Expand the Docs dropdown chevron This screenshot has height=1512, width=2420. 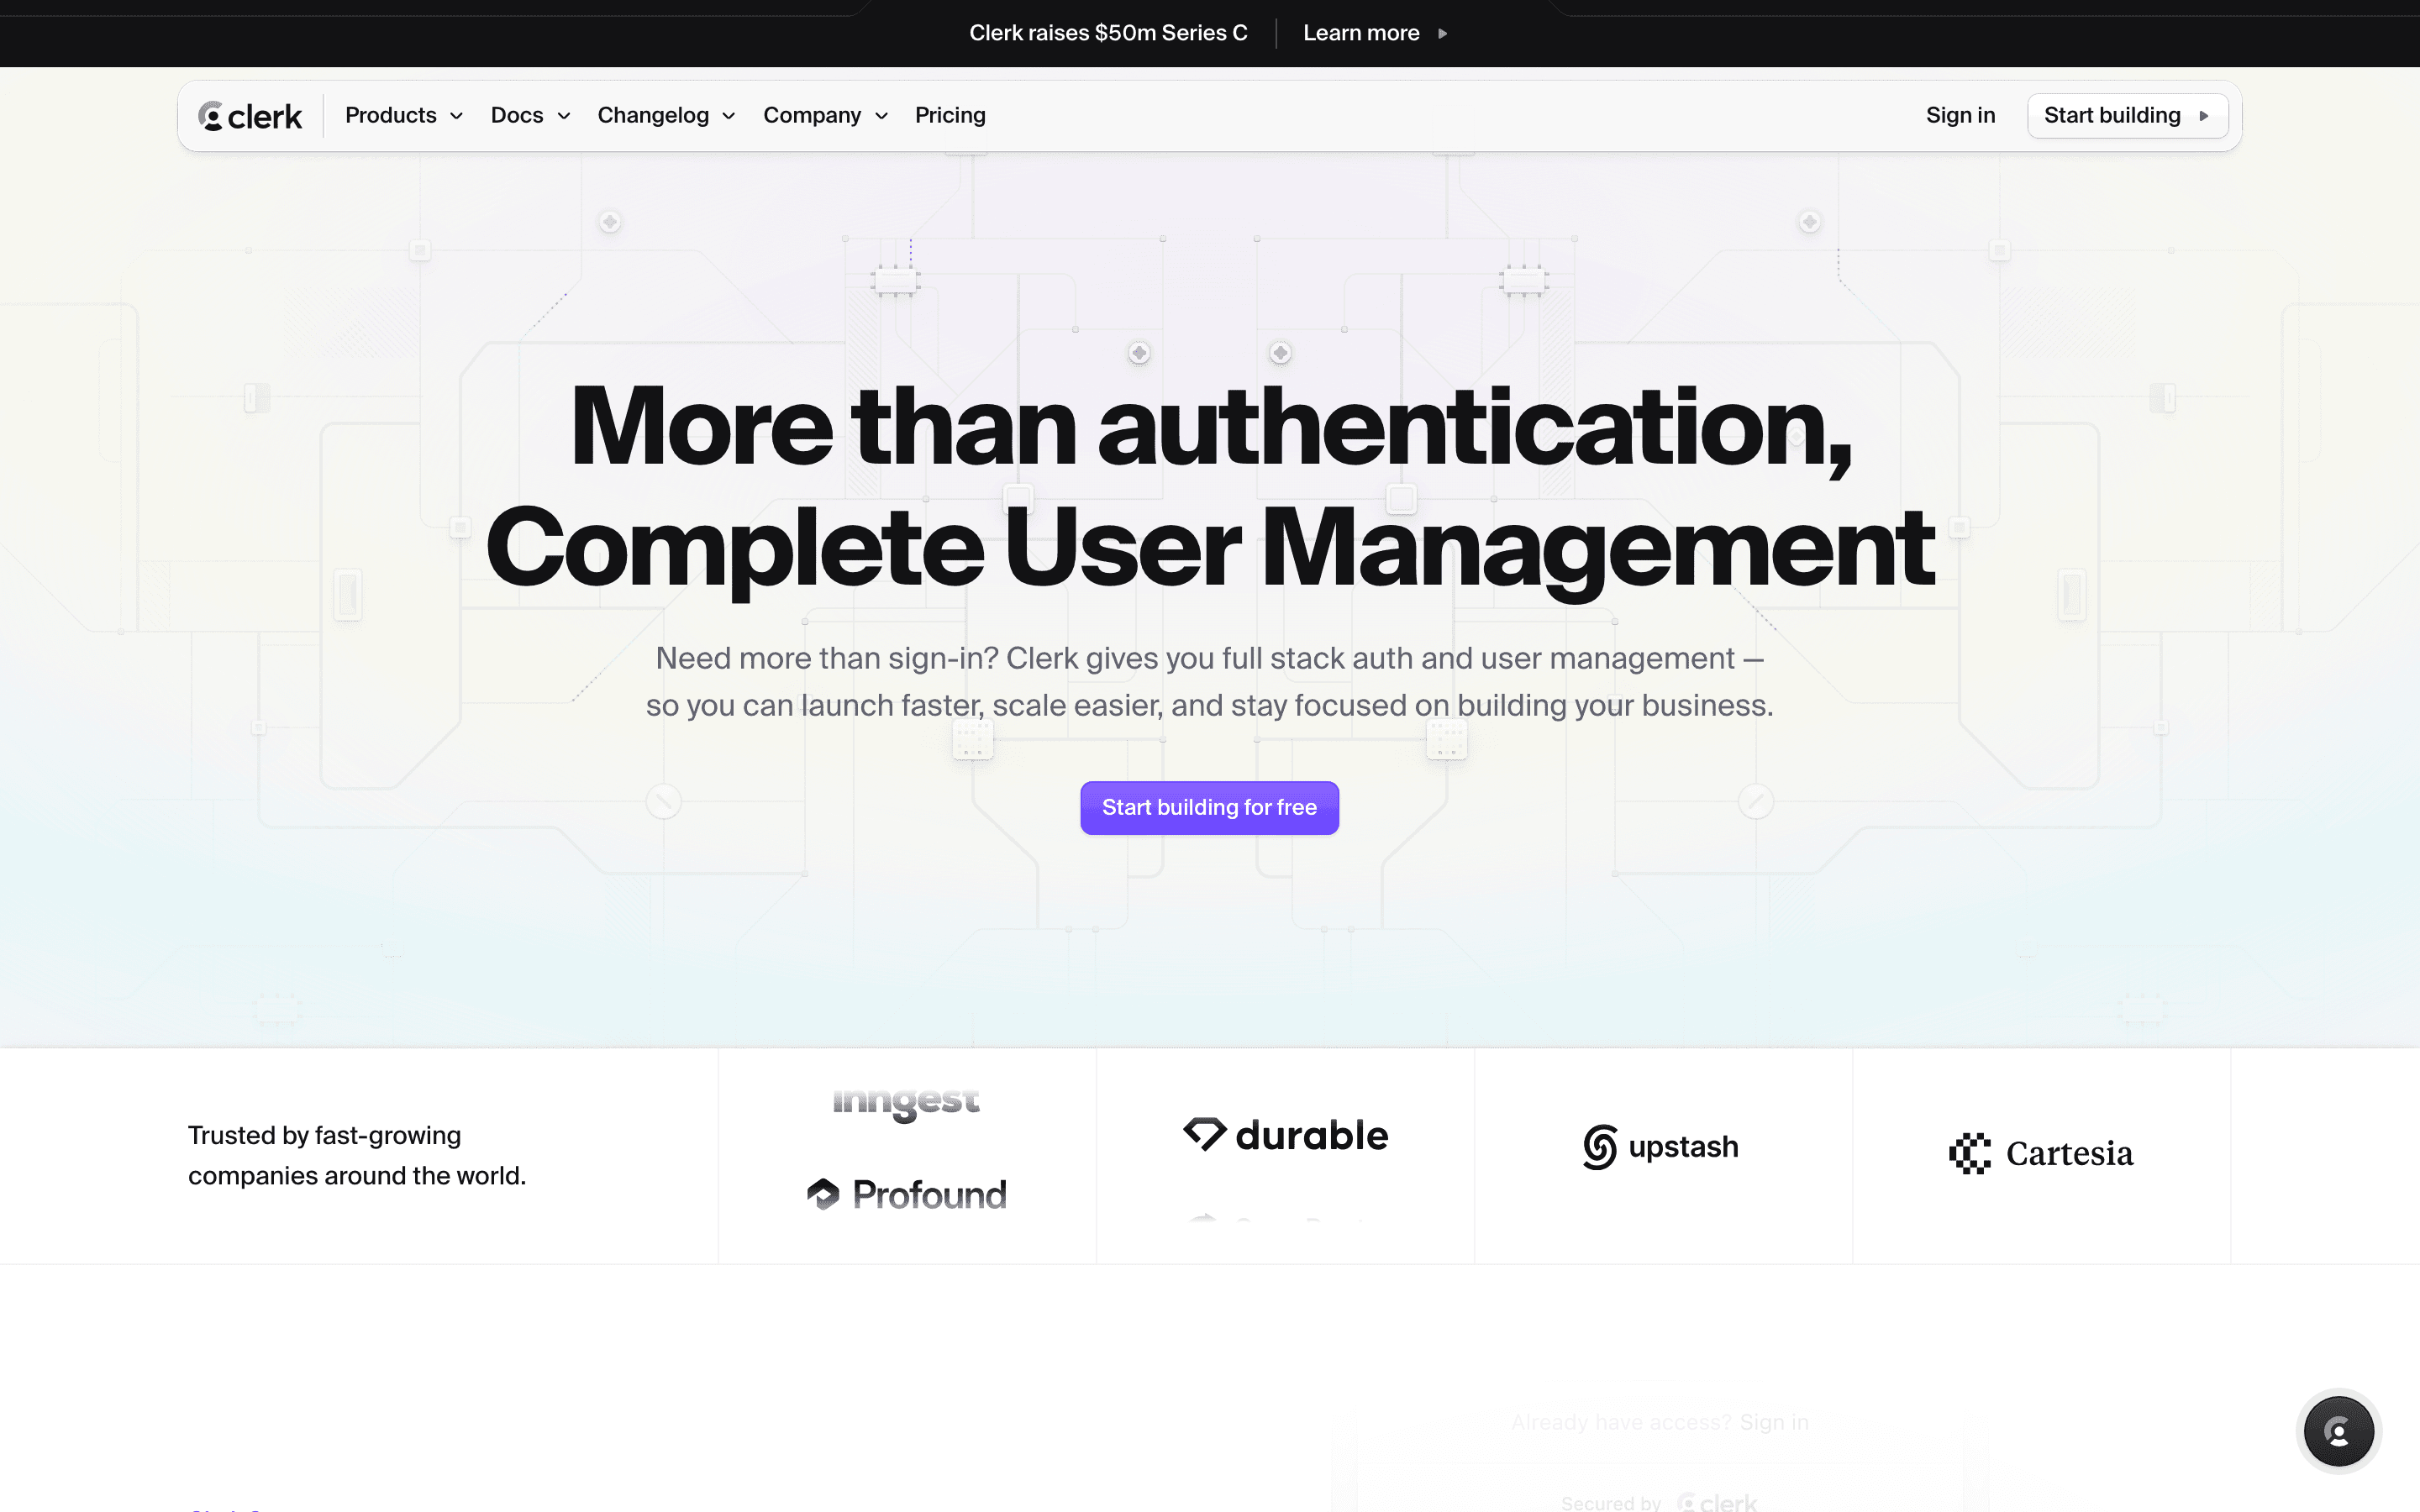coord(564,116)
